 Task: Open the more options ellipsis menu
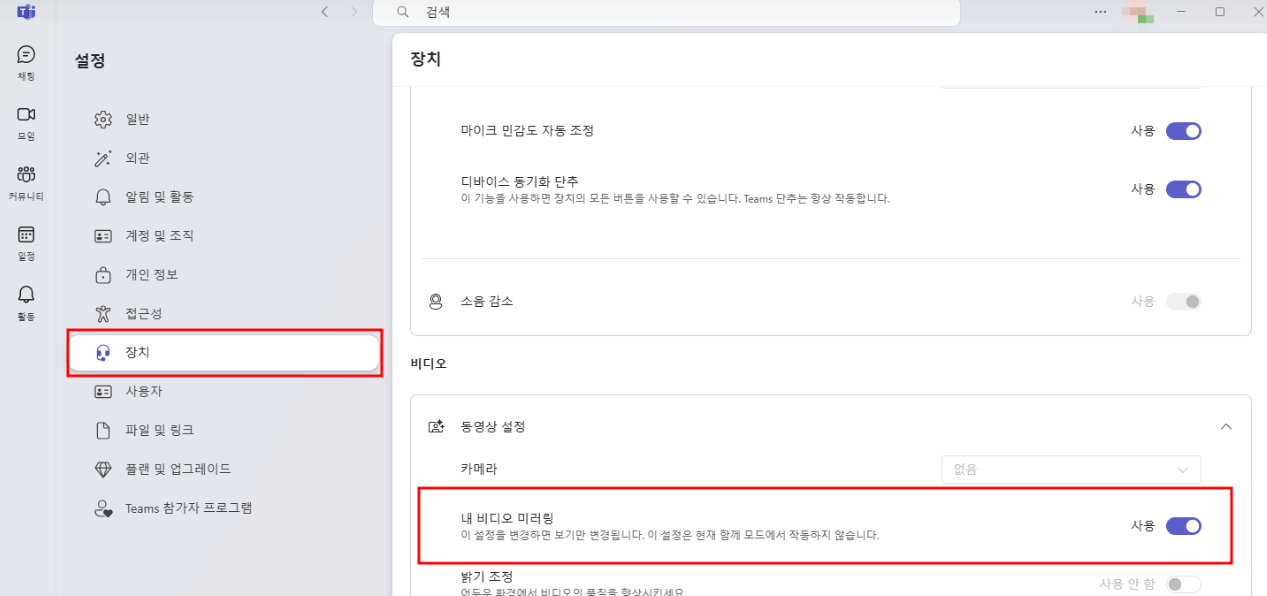coord(1101,12)
